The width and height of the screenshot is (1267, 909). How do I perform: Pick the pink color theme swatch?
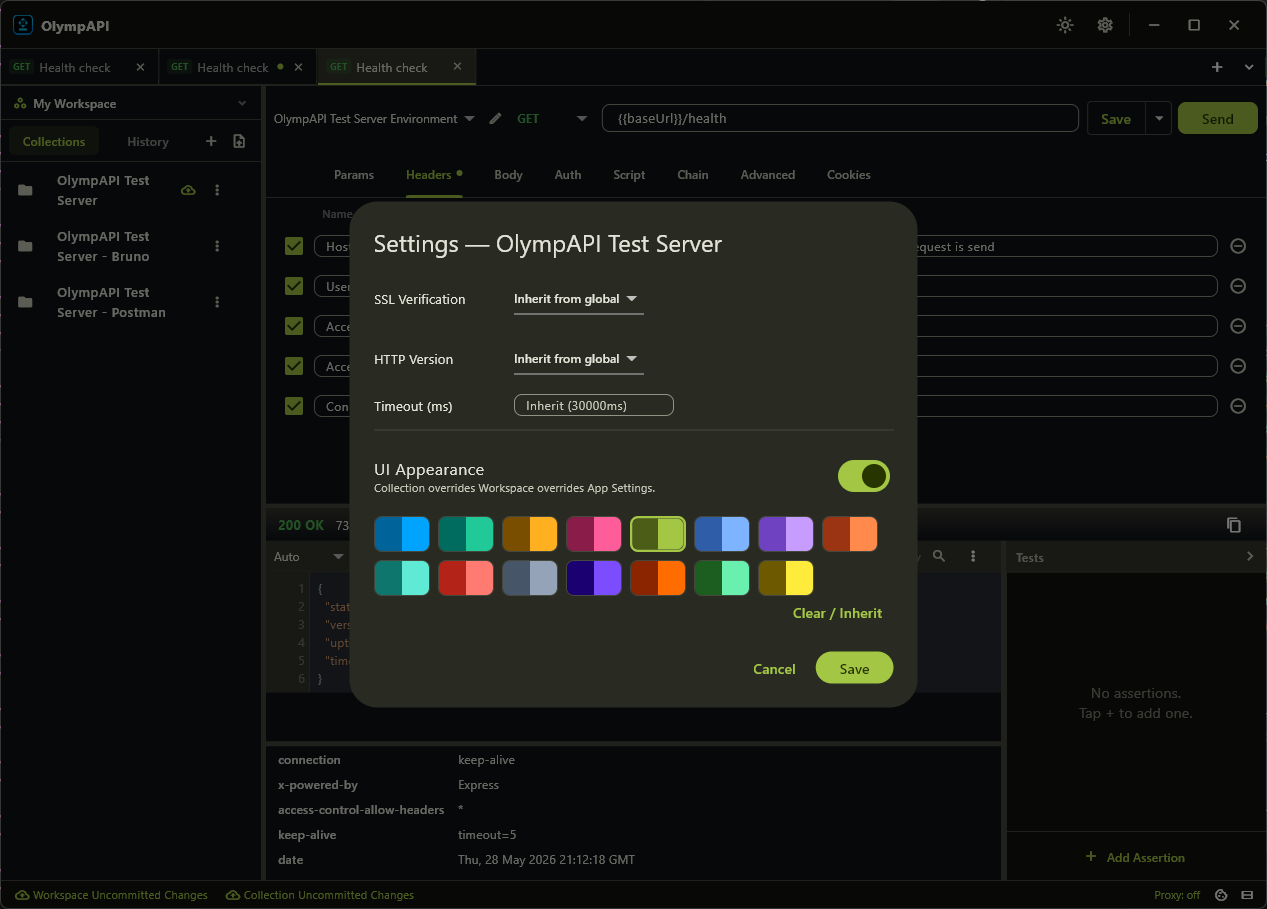594,534
